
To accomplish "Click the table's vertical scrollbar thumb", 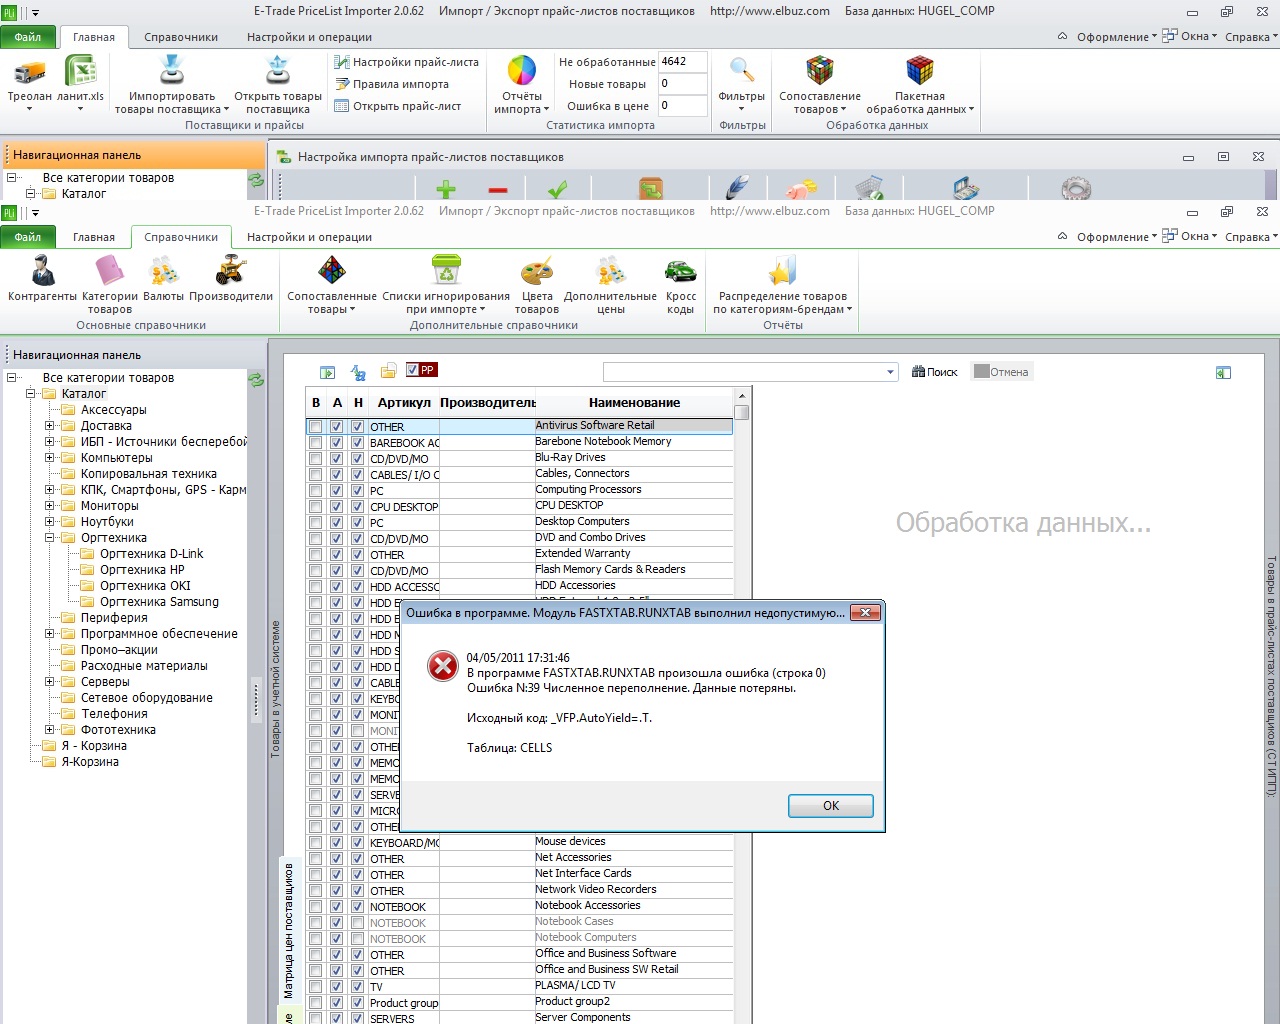I will click(x=741, y=412).
